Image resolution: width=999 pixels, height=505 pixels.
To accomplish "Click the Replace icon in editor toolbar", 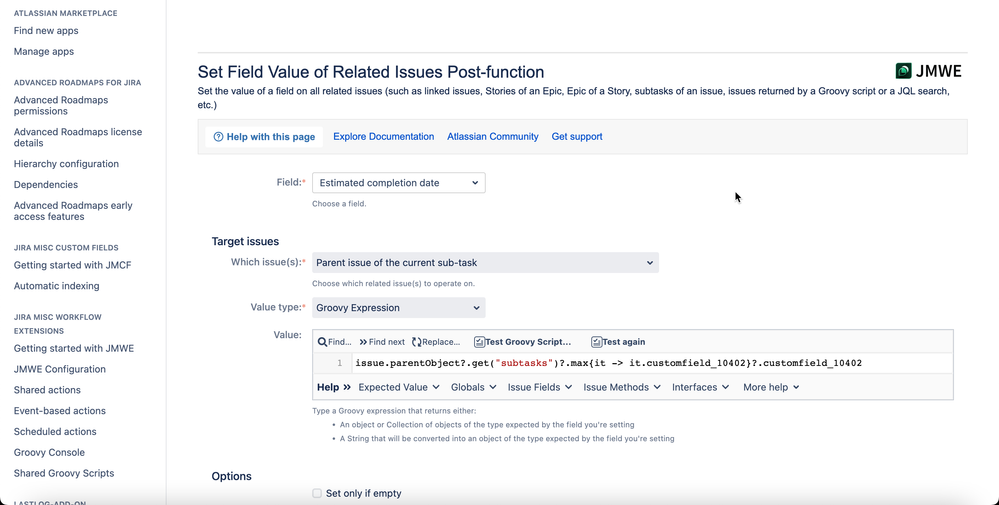I will (417, 342).
